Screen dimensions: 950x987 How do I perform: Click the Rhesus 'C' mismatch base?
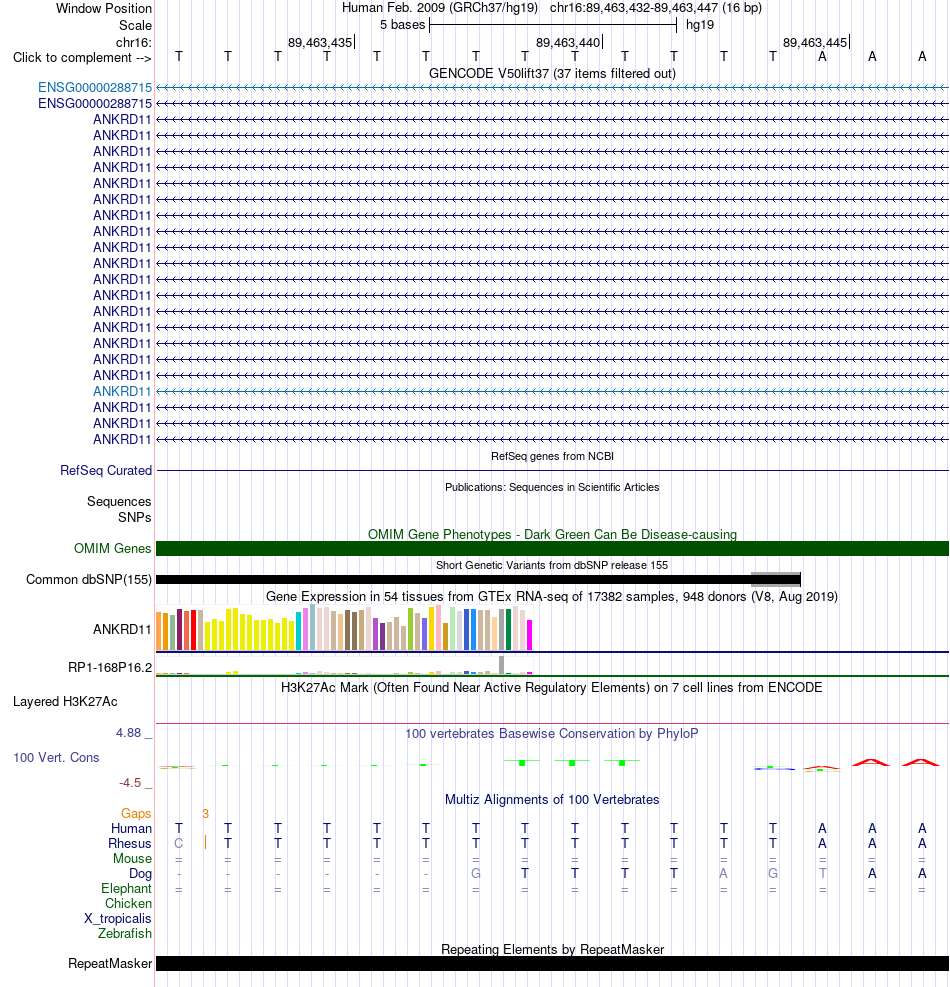click(179, 843)
